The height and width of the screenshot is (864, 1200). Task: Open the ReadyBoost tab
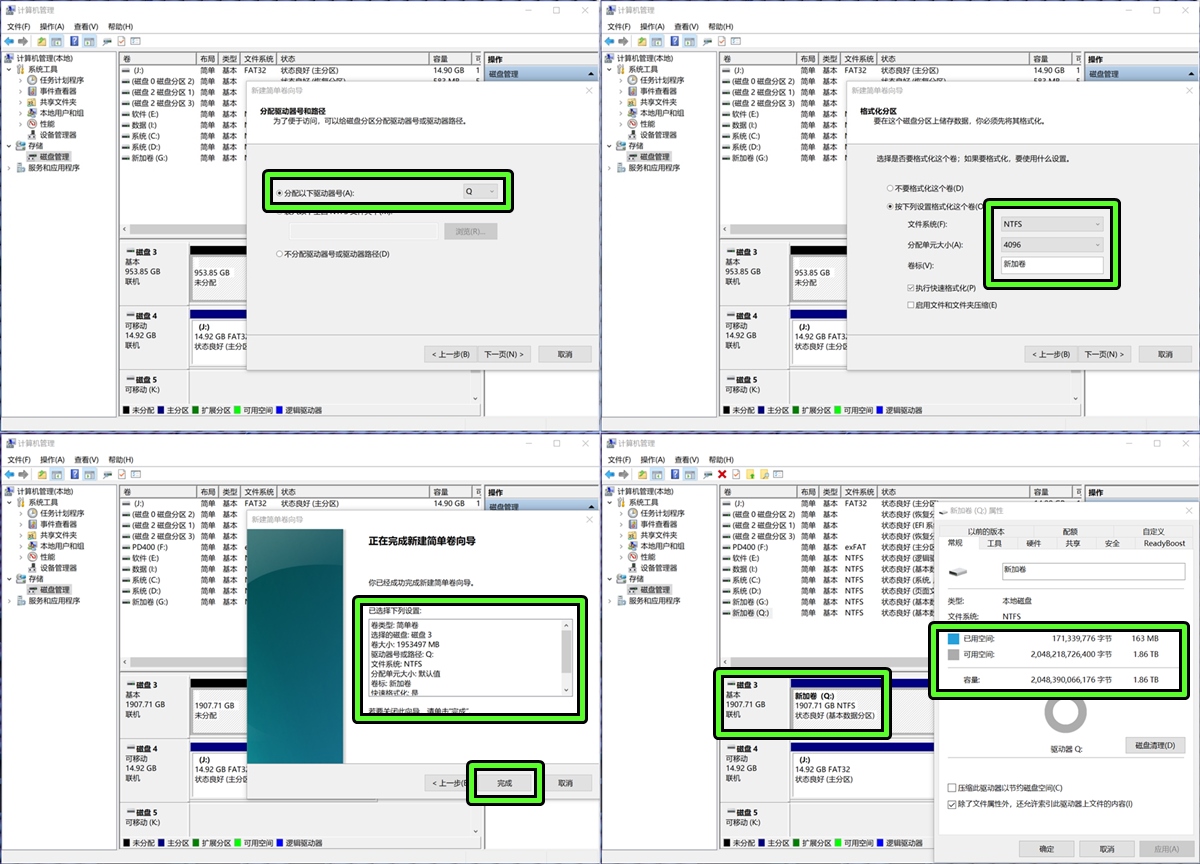click(x=1164, y=543)
